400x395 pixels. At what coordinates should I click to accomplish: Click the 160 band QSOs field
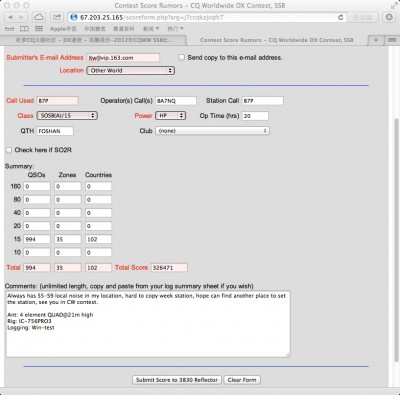point(37,186)
